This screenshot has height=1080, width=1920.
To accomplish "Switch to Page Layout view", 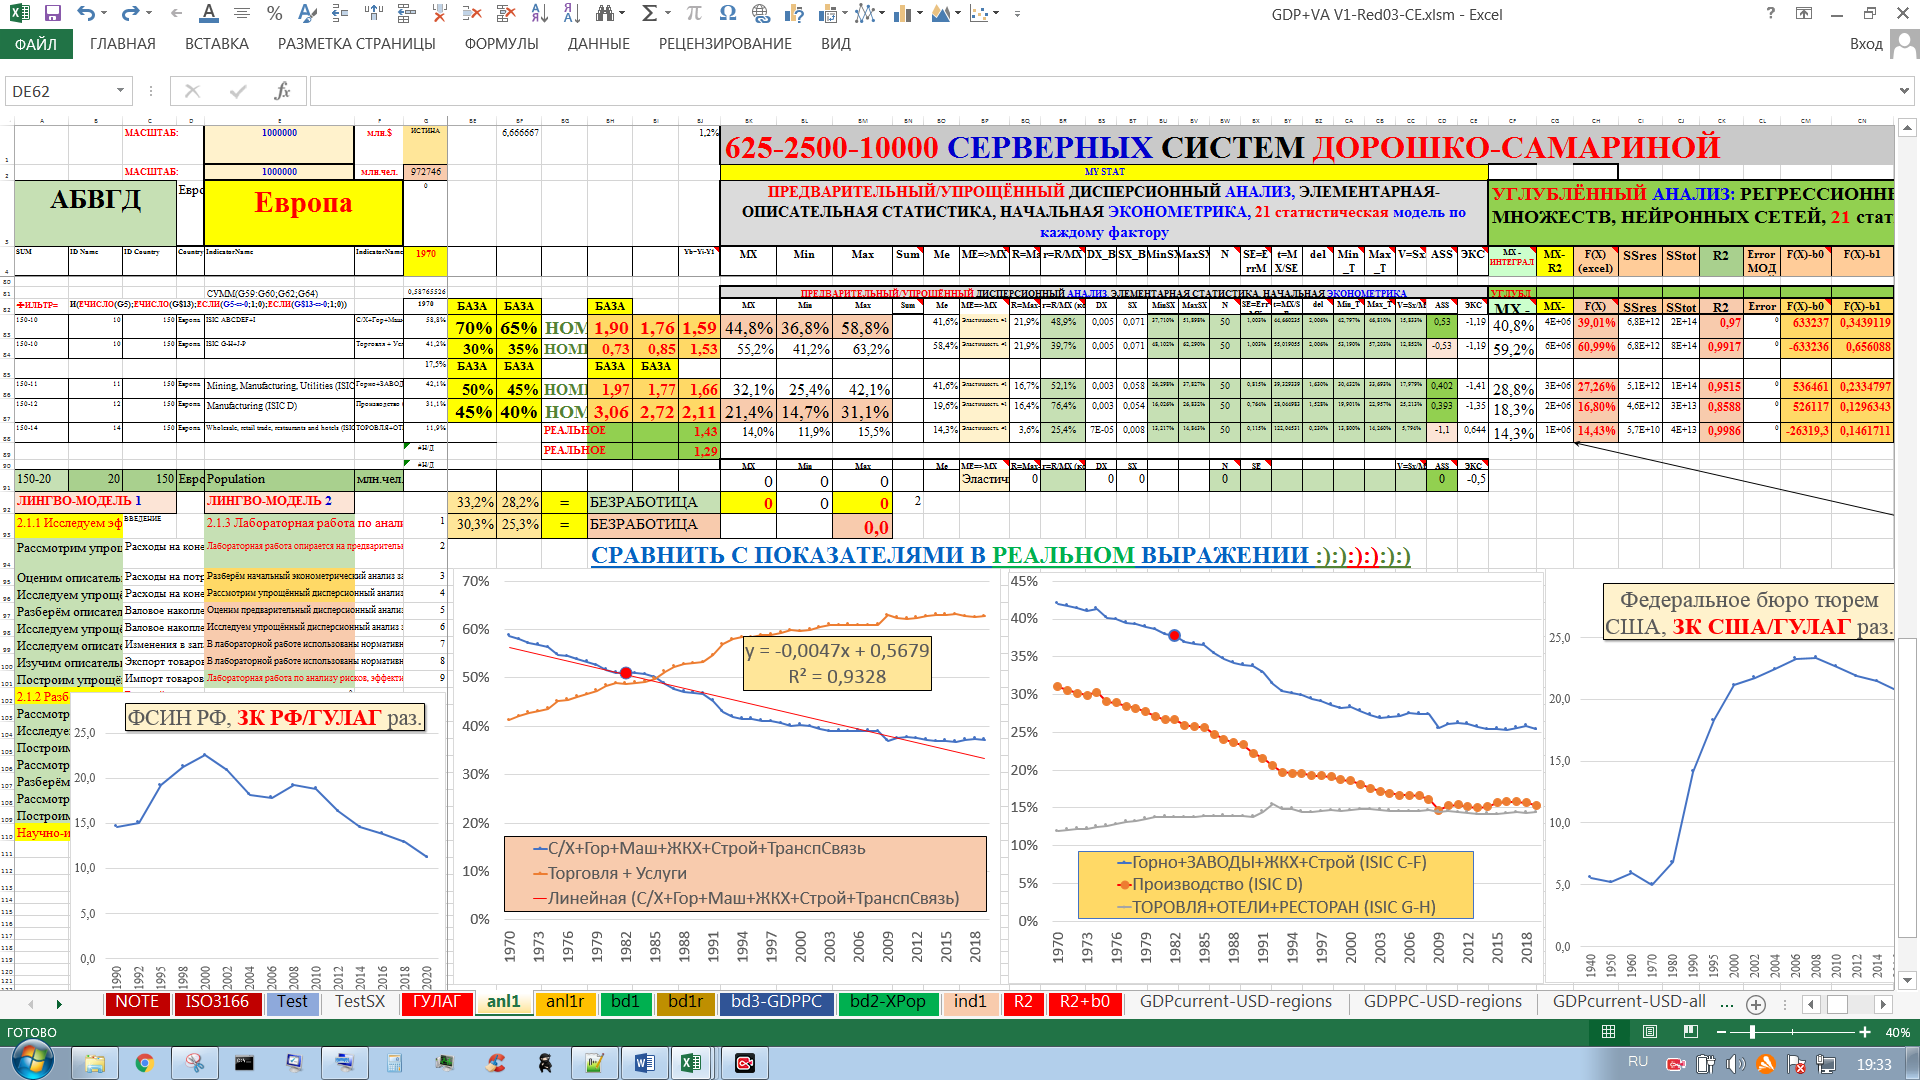I will coord(1650,1032).
